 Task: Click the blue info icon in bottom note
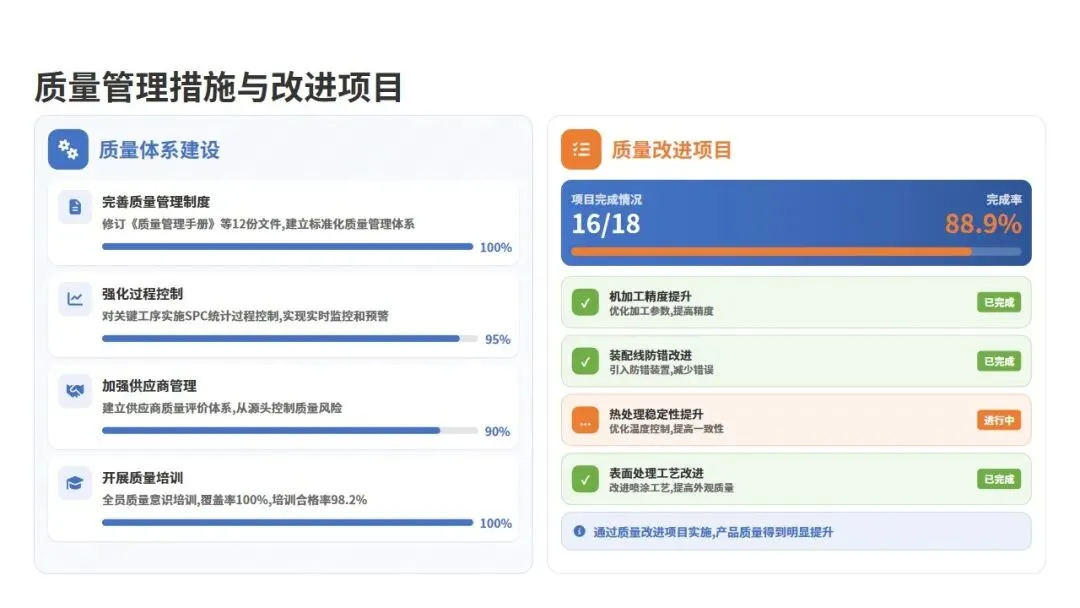point(579,532)
